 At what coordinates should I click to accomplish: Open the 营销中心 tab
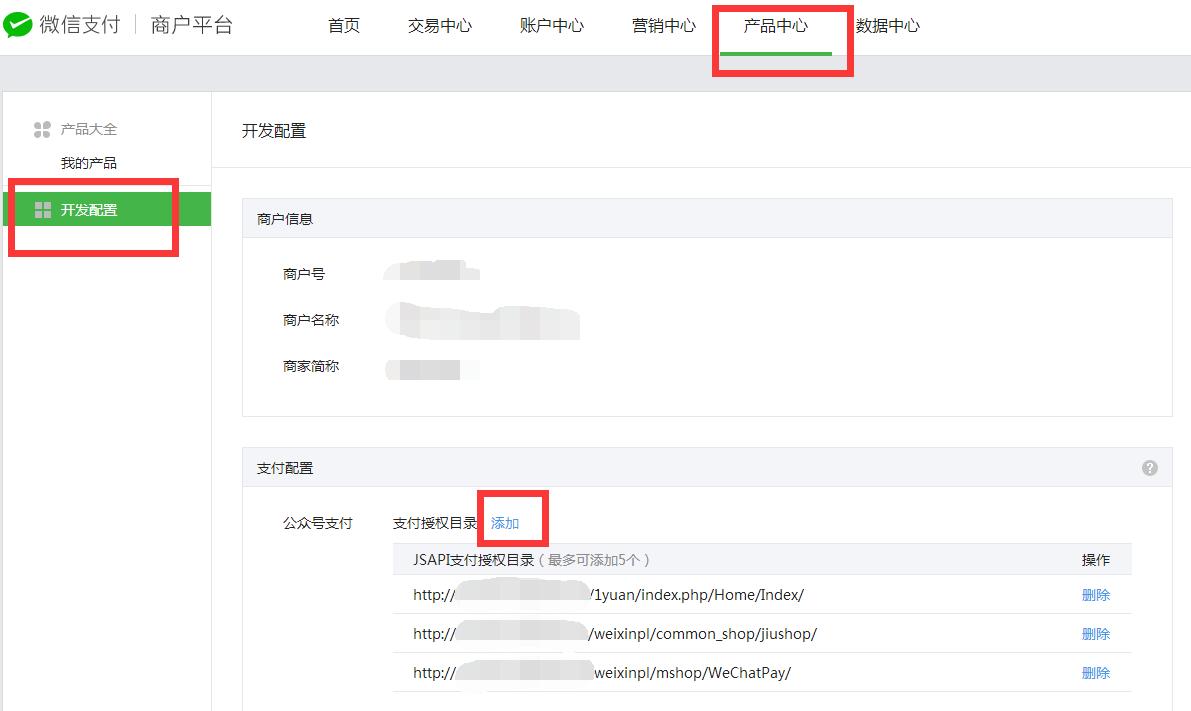pyautogui.click(x=663, y=26)
